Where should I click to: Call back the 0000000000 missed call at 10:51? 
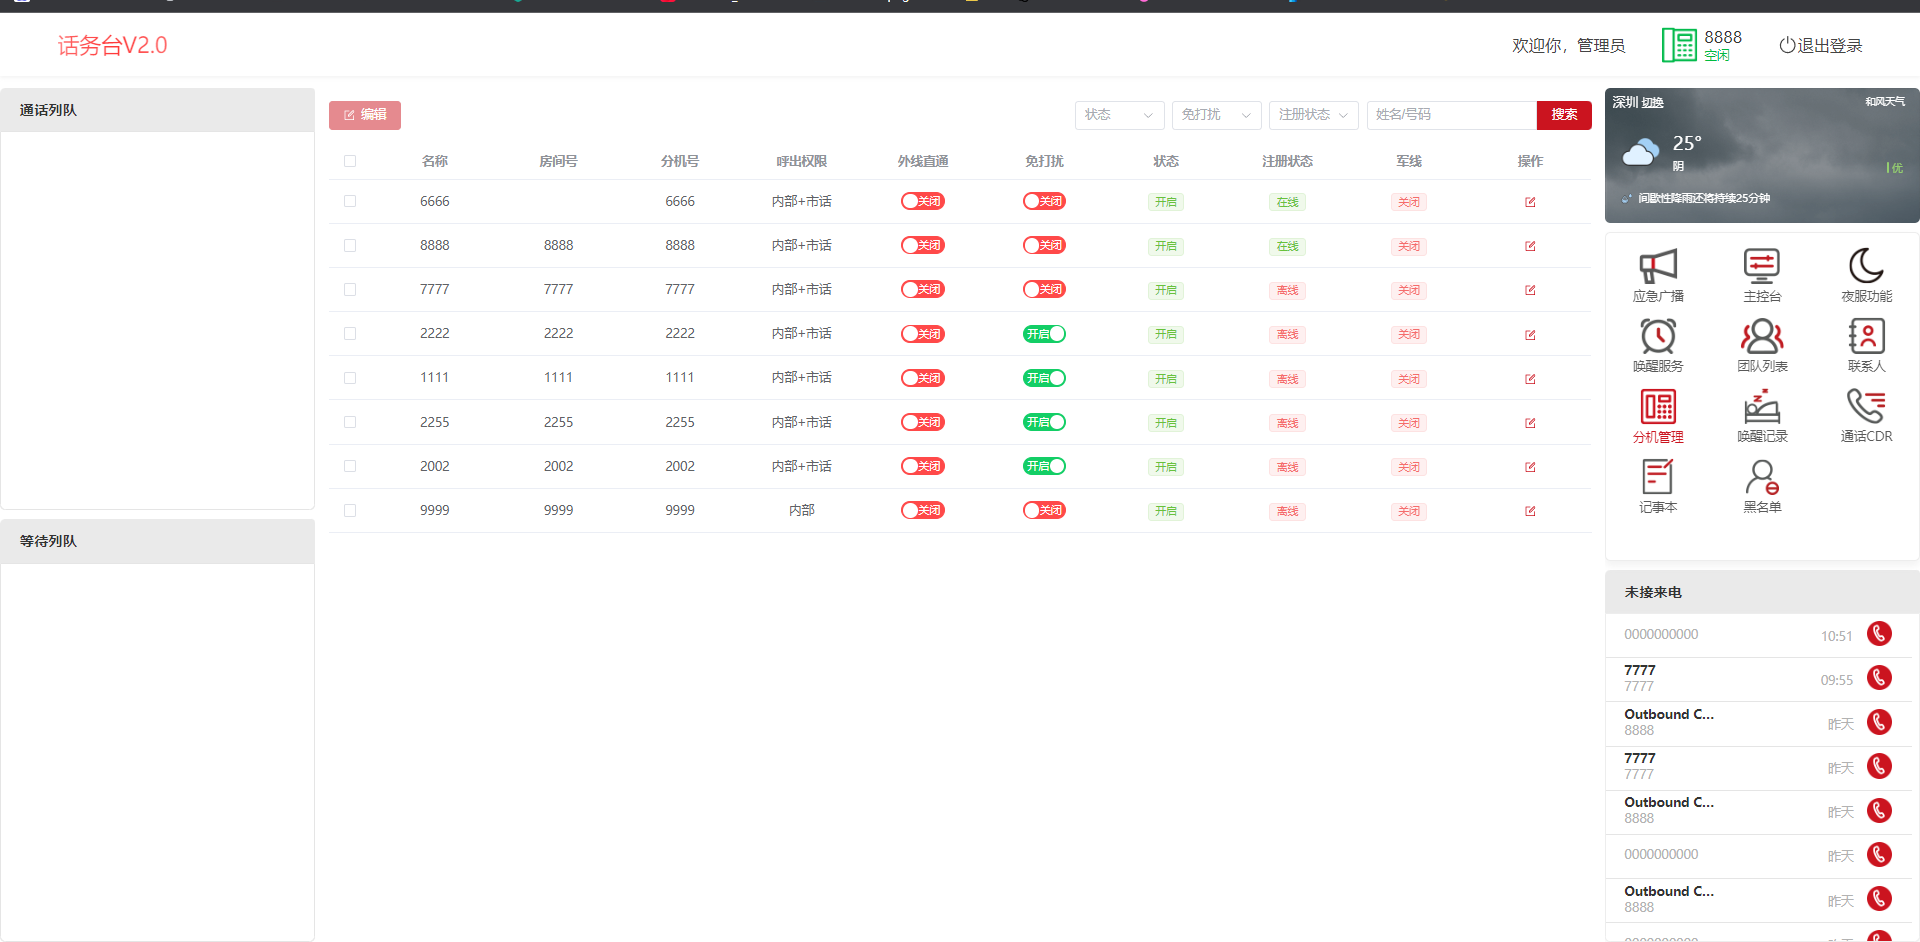1879,634
